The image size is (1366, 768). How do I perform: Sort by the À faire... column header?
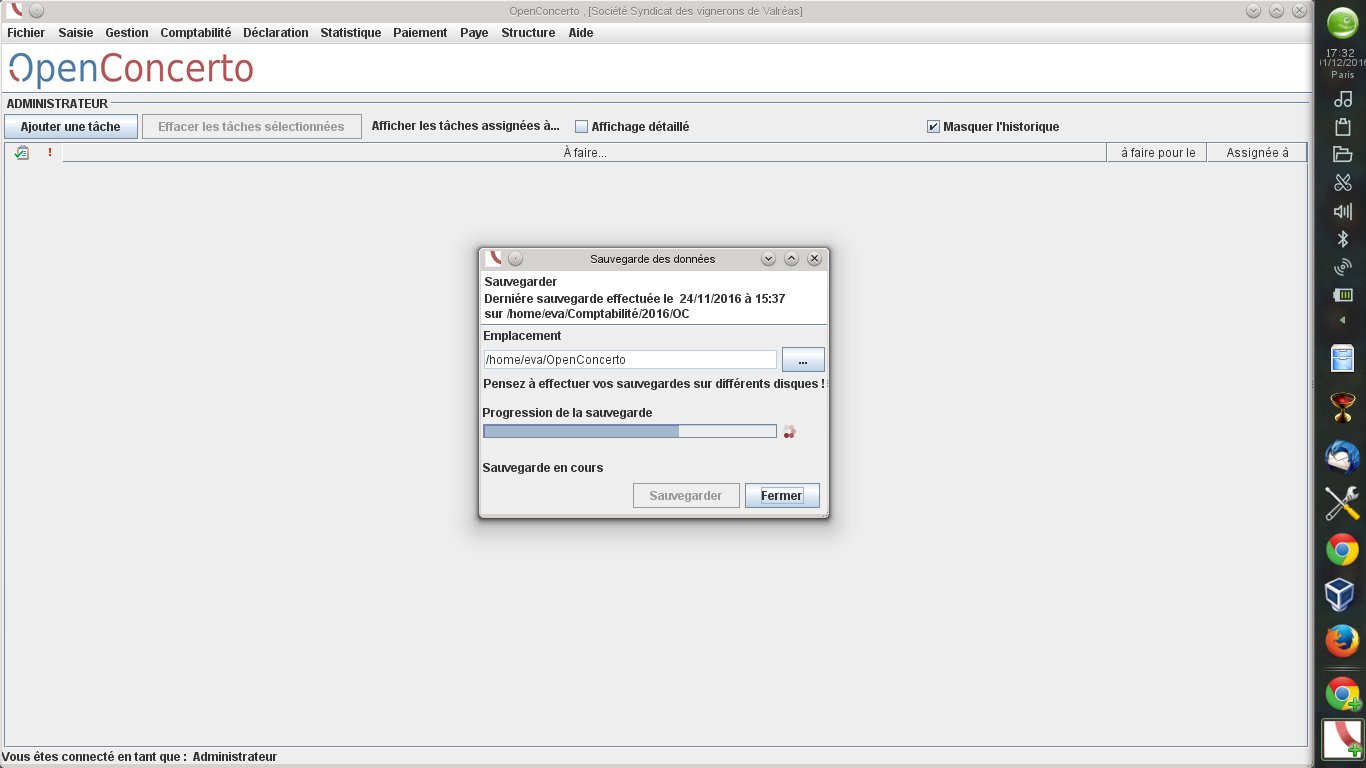pos(584,153)
